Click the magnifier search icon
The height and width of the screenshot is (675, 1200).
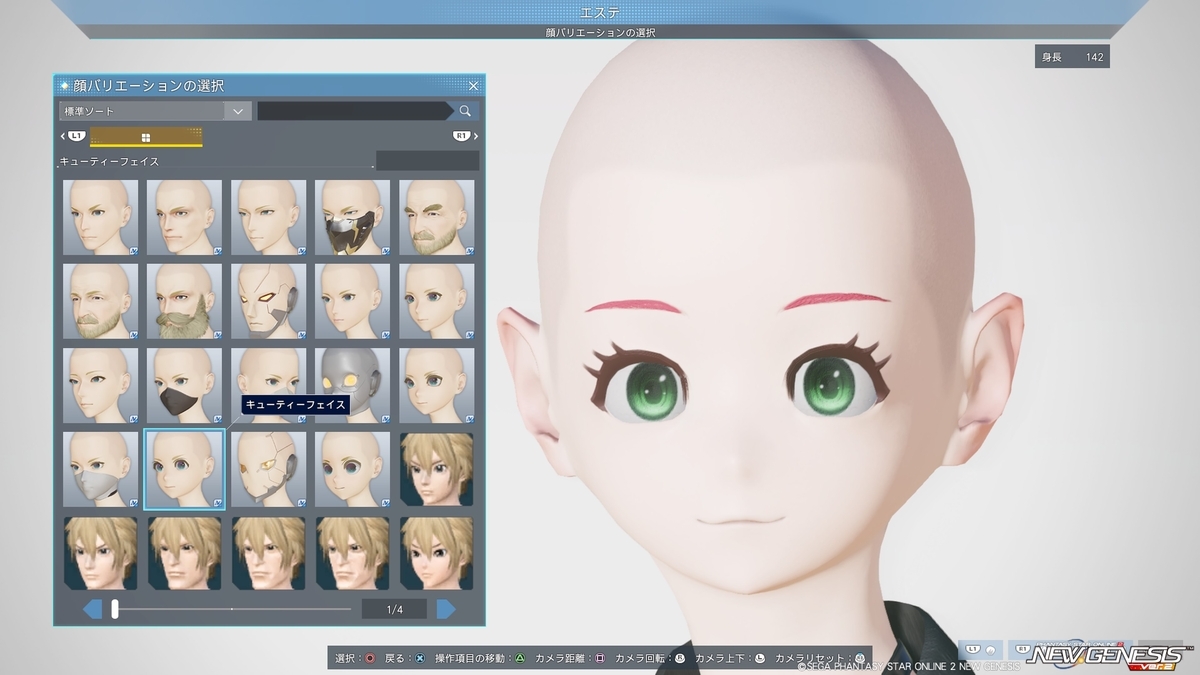[x=466, y=111]
